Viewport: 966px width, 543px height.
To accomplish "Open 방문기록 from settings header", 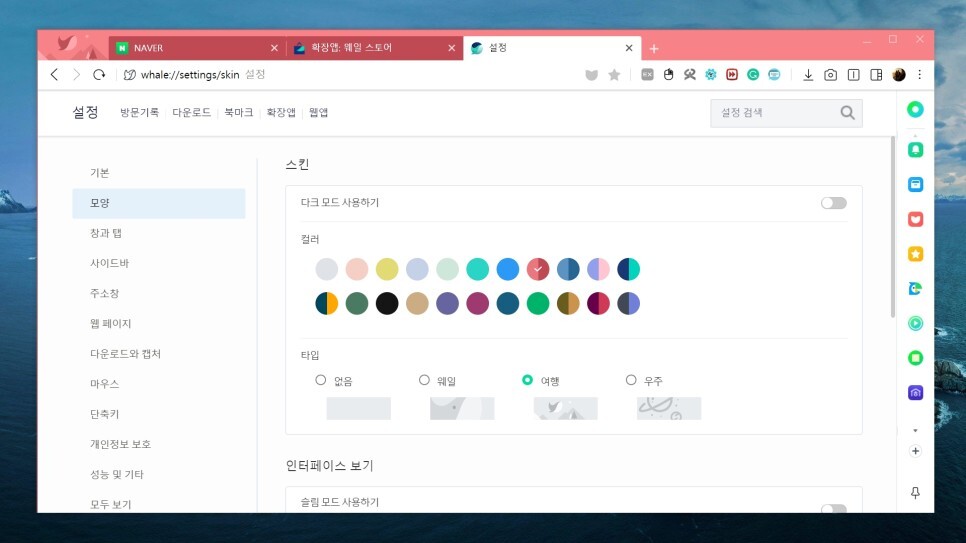I will 139,112.
